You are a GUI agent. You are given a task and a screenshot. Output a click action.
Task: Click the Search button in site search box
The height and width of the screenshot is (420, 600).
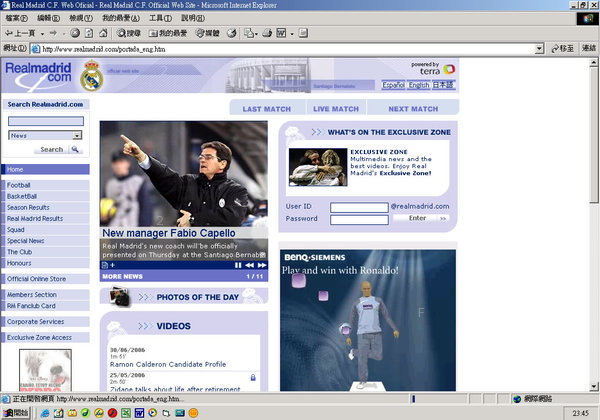click(x=52, y=149)
